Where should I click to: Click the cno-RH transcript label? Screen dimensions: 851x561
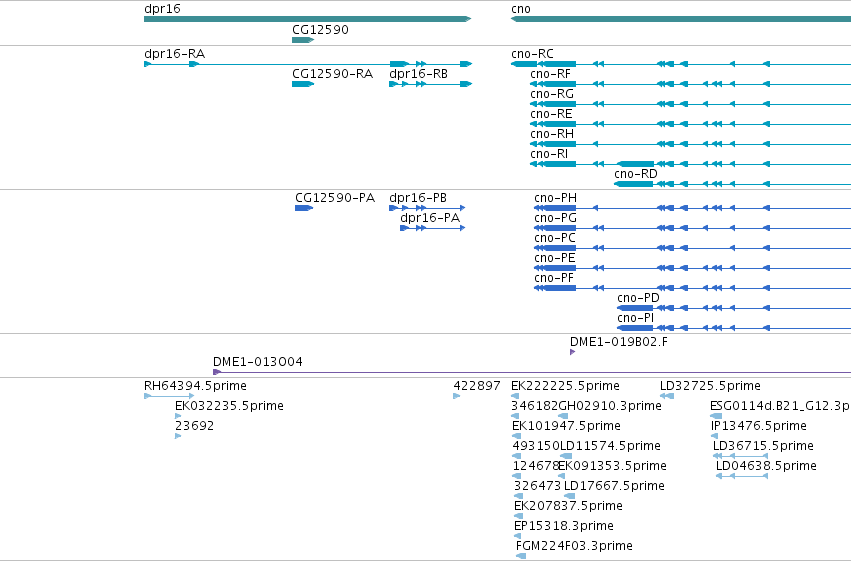551,134
